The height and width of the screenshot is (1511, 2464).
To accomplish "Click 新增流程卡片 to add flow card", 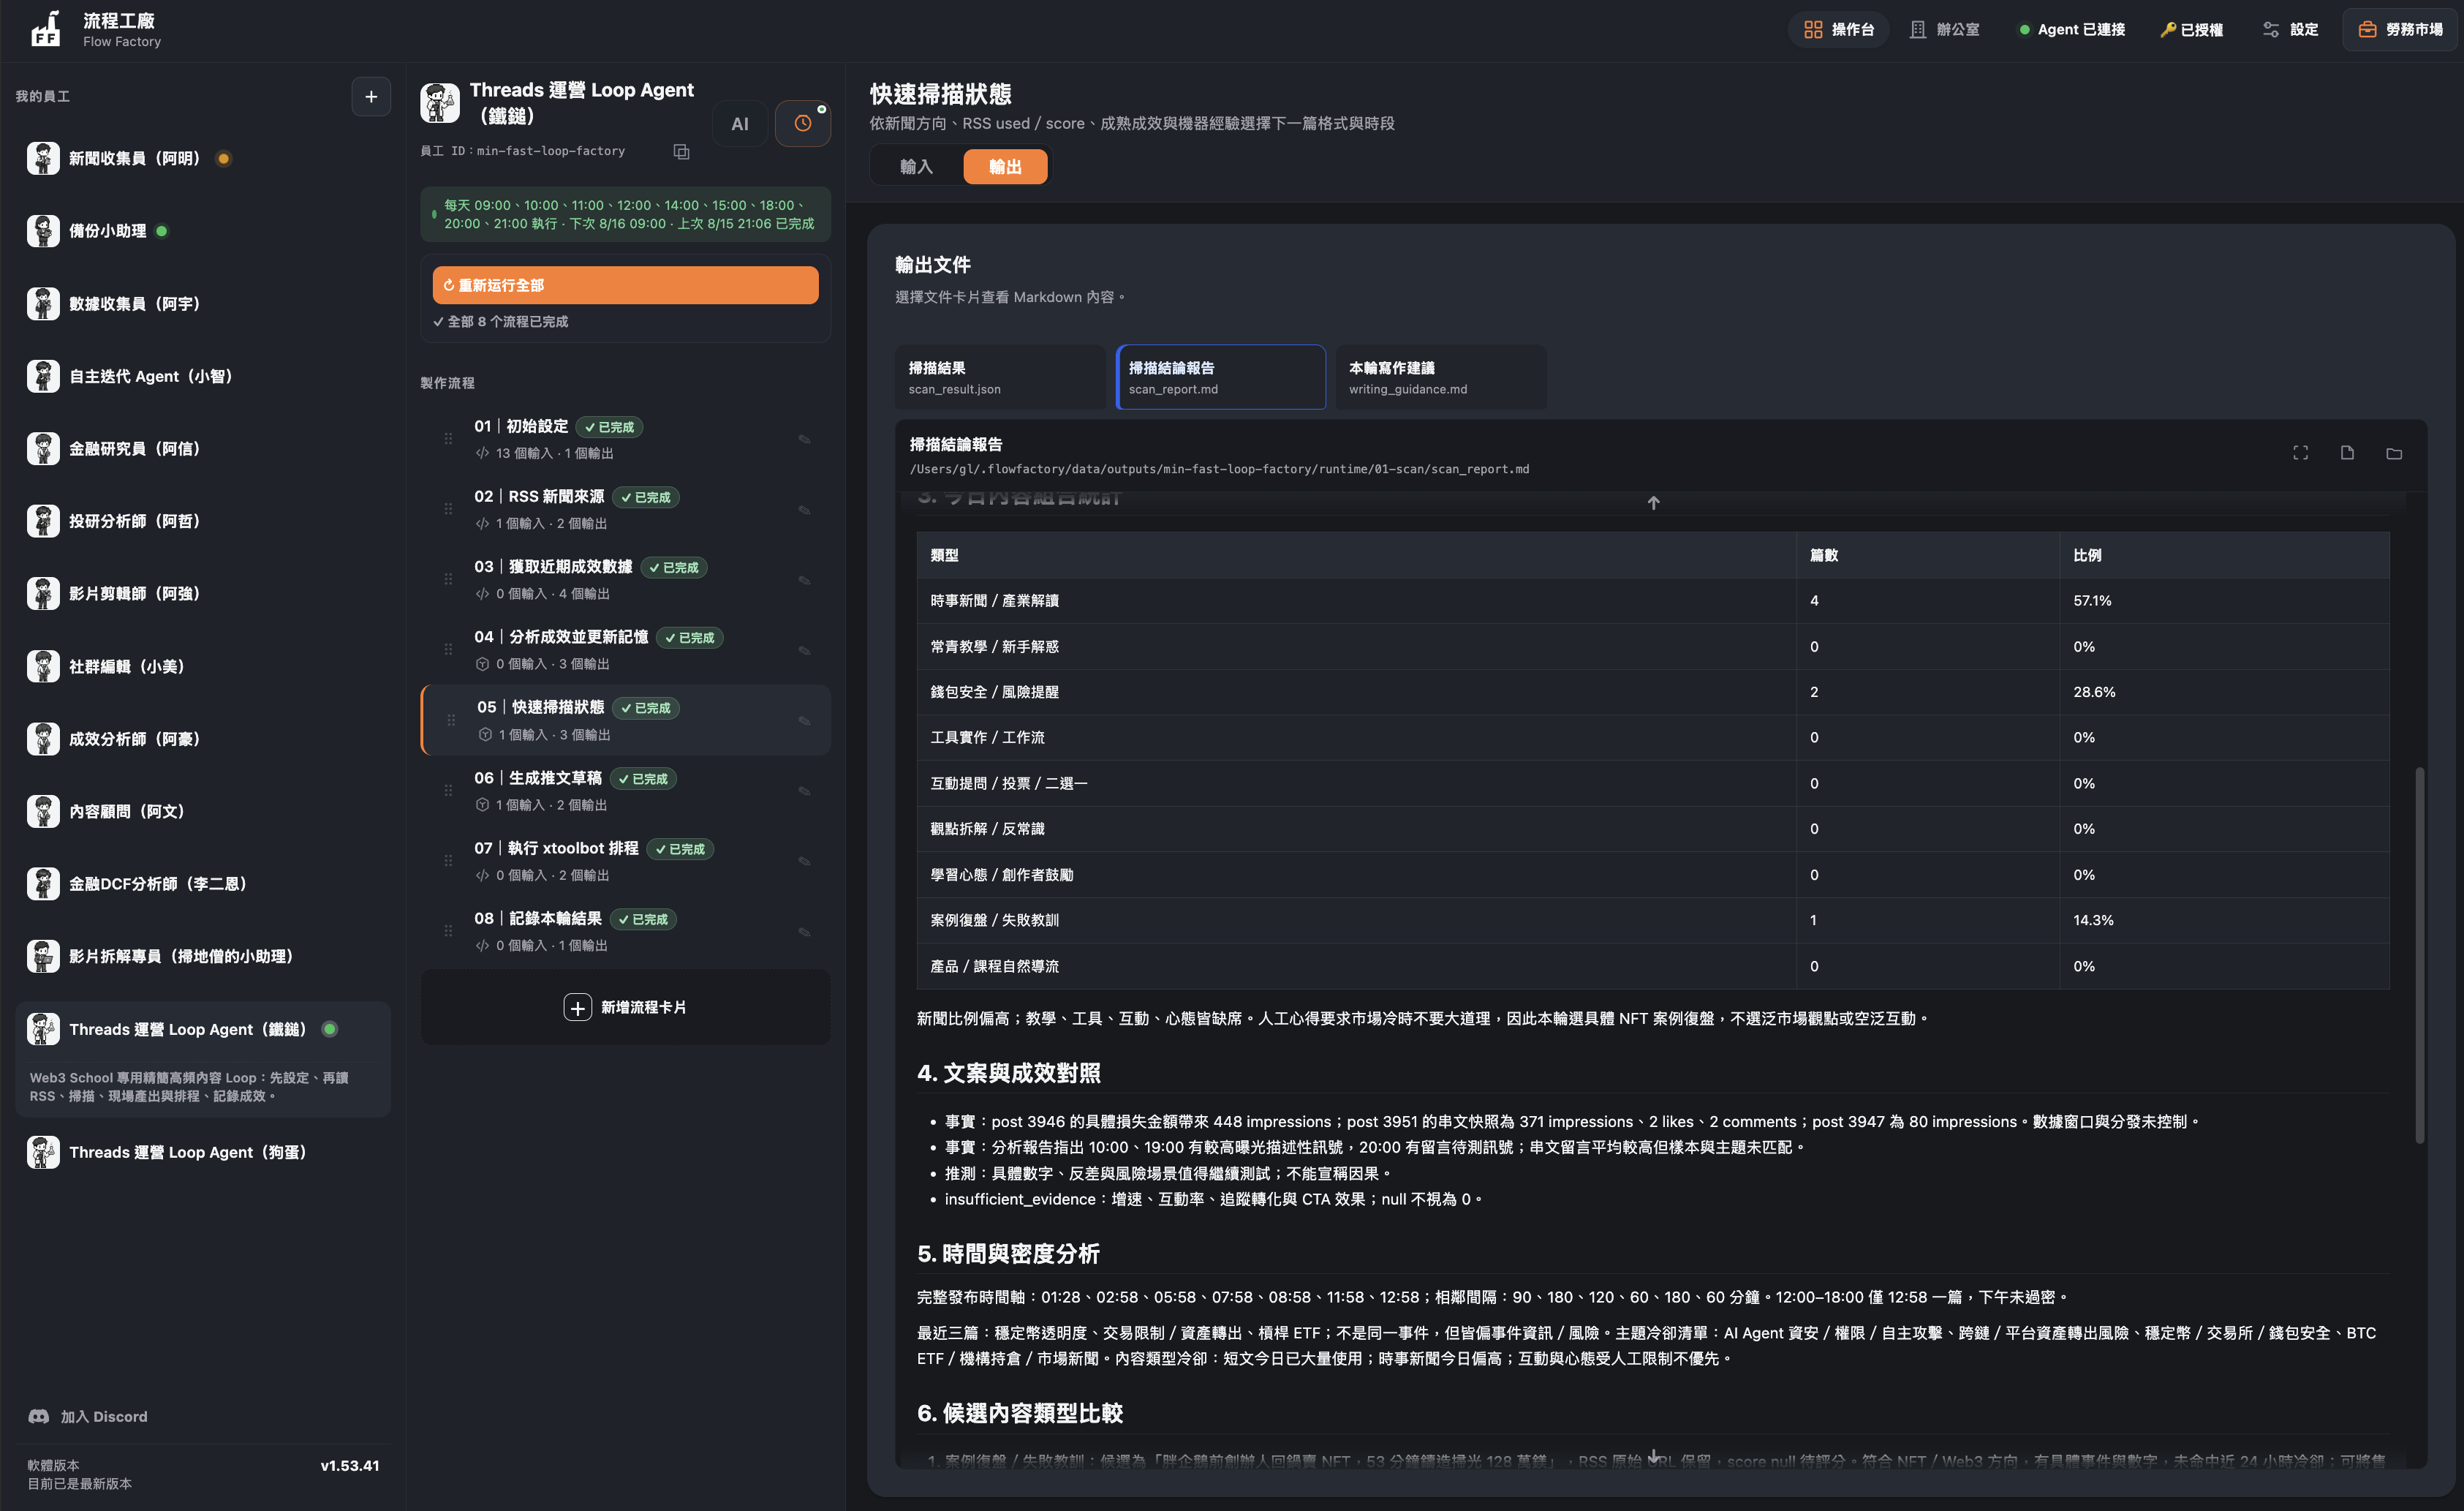I will click(625, 1007).
